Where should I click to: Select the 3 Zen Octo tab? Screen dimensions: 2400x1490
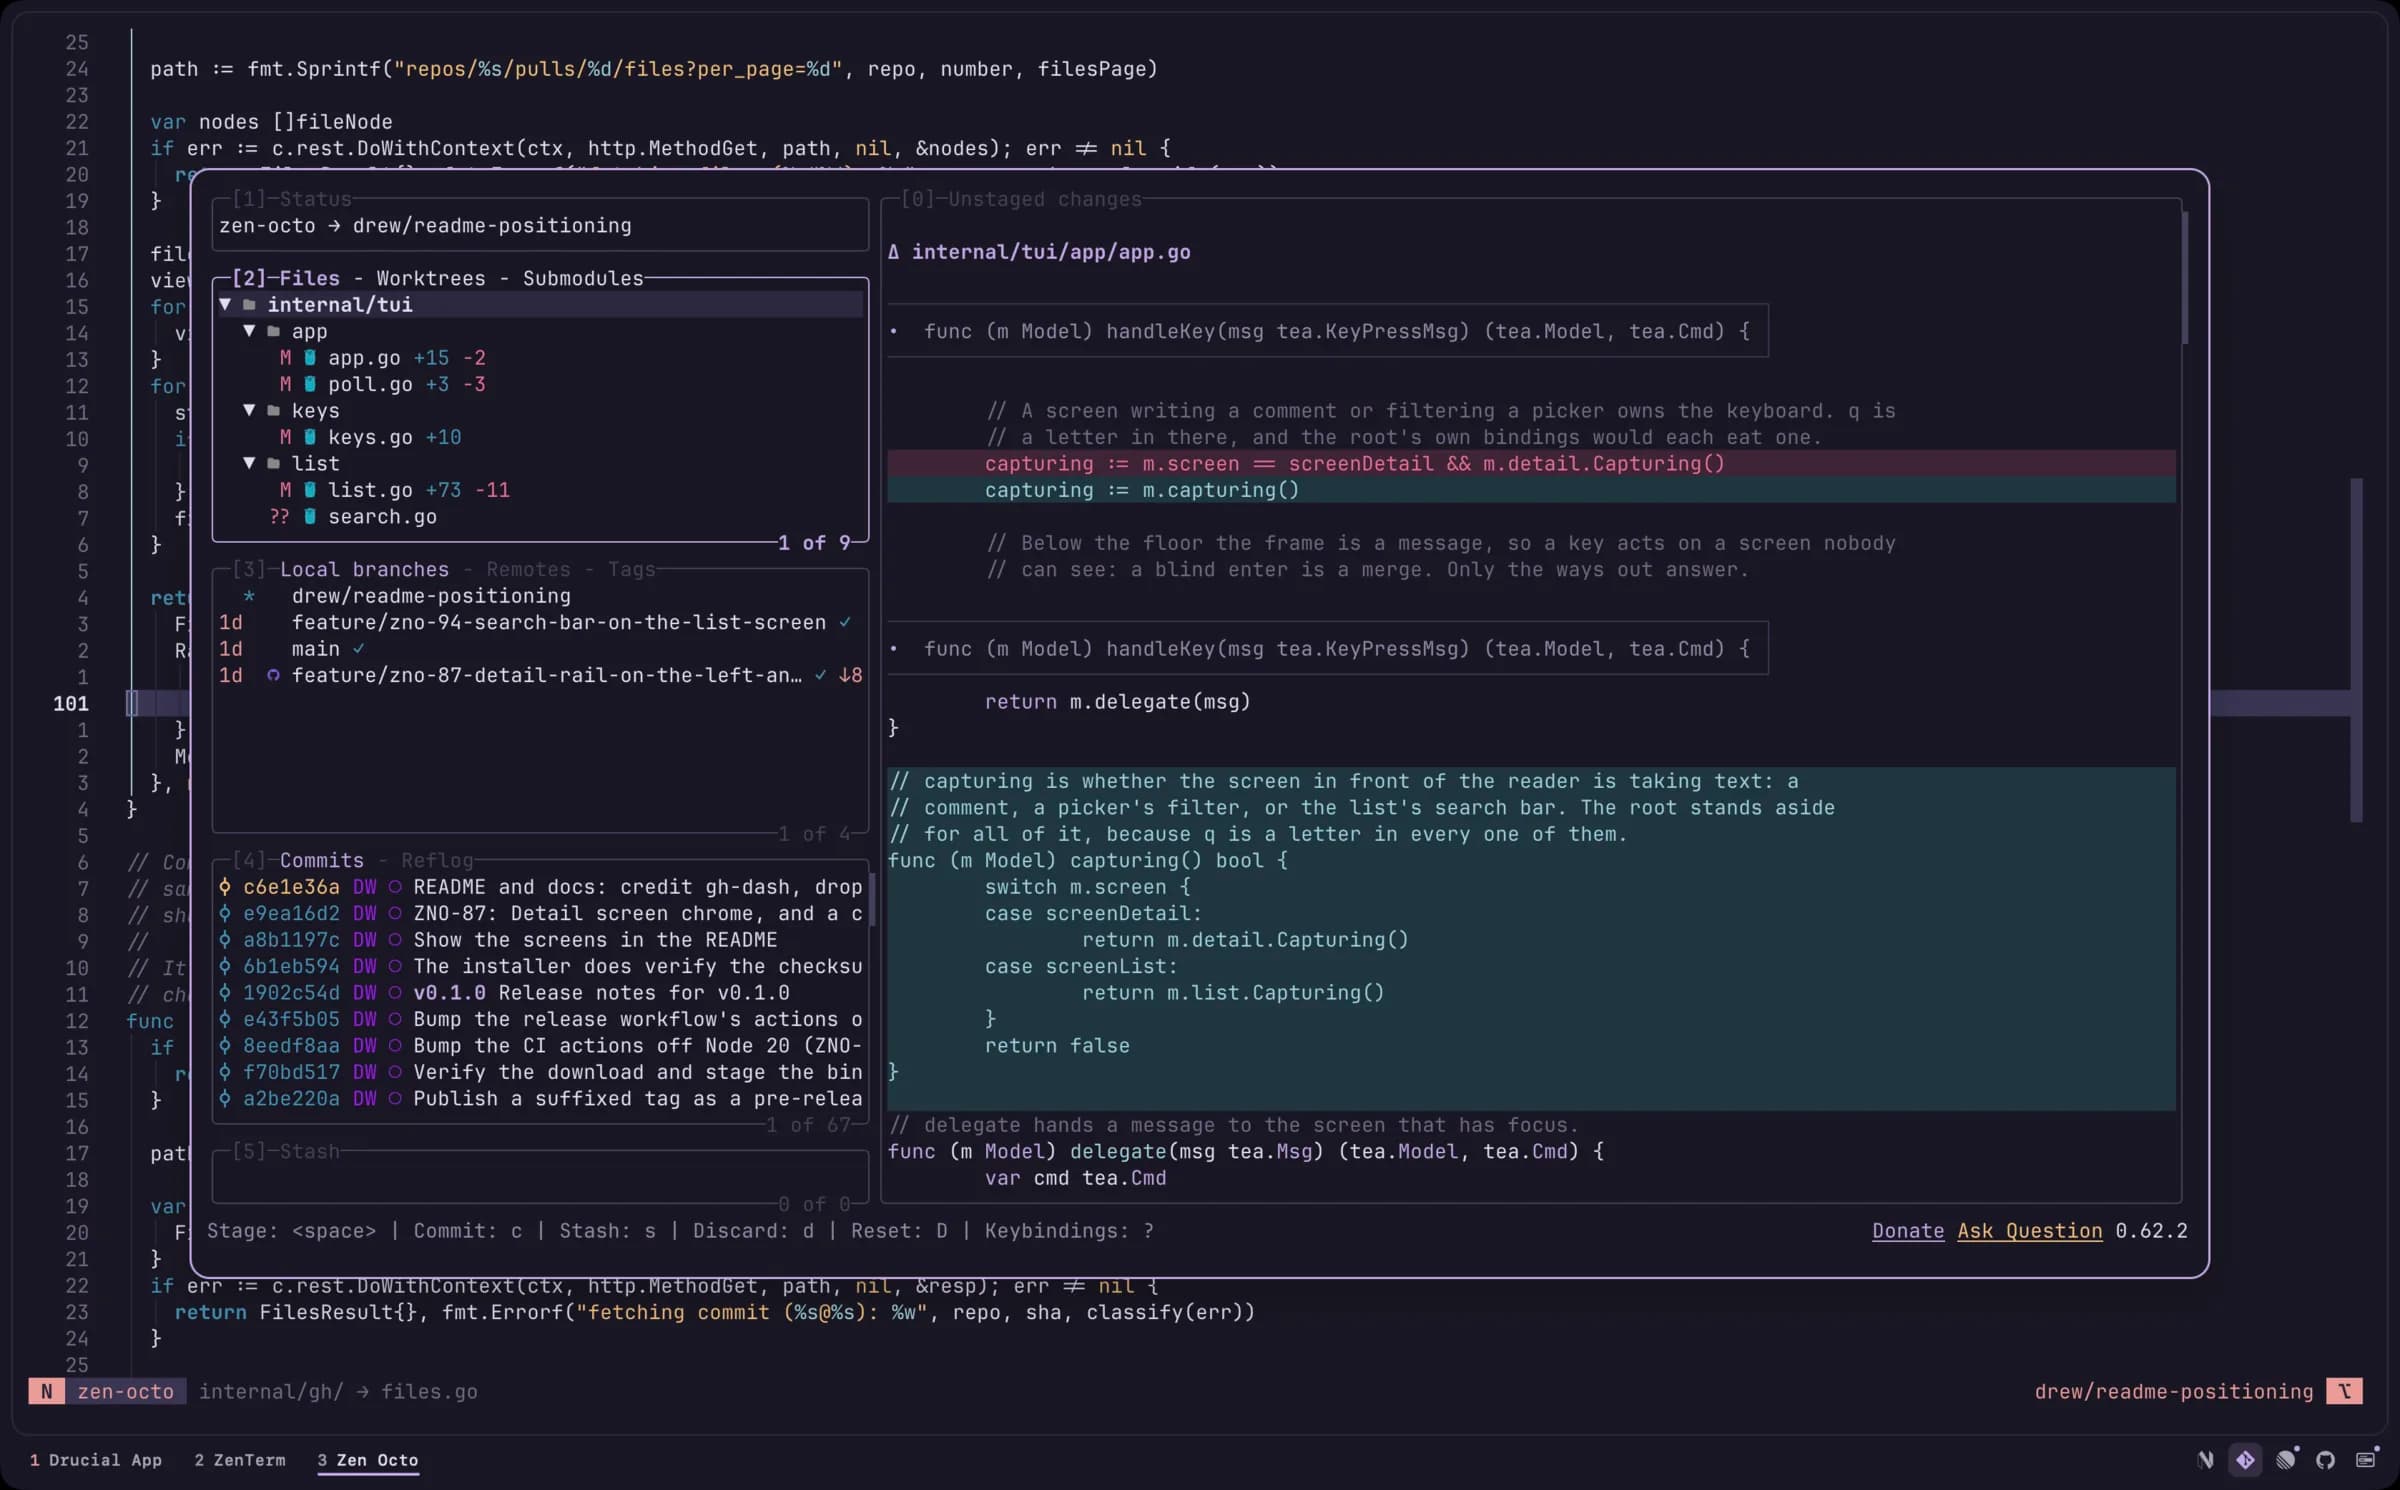368,1460
